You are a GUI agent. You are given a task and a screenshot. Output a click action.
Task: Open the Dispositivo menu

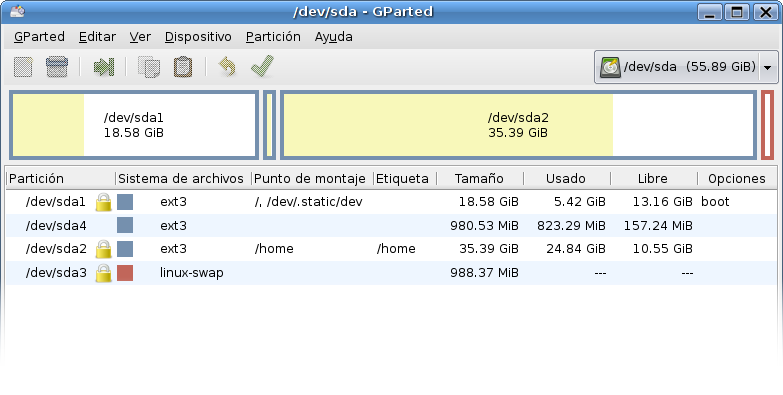click(198, 36)
